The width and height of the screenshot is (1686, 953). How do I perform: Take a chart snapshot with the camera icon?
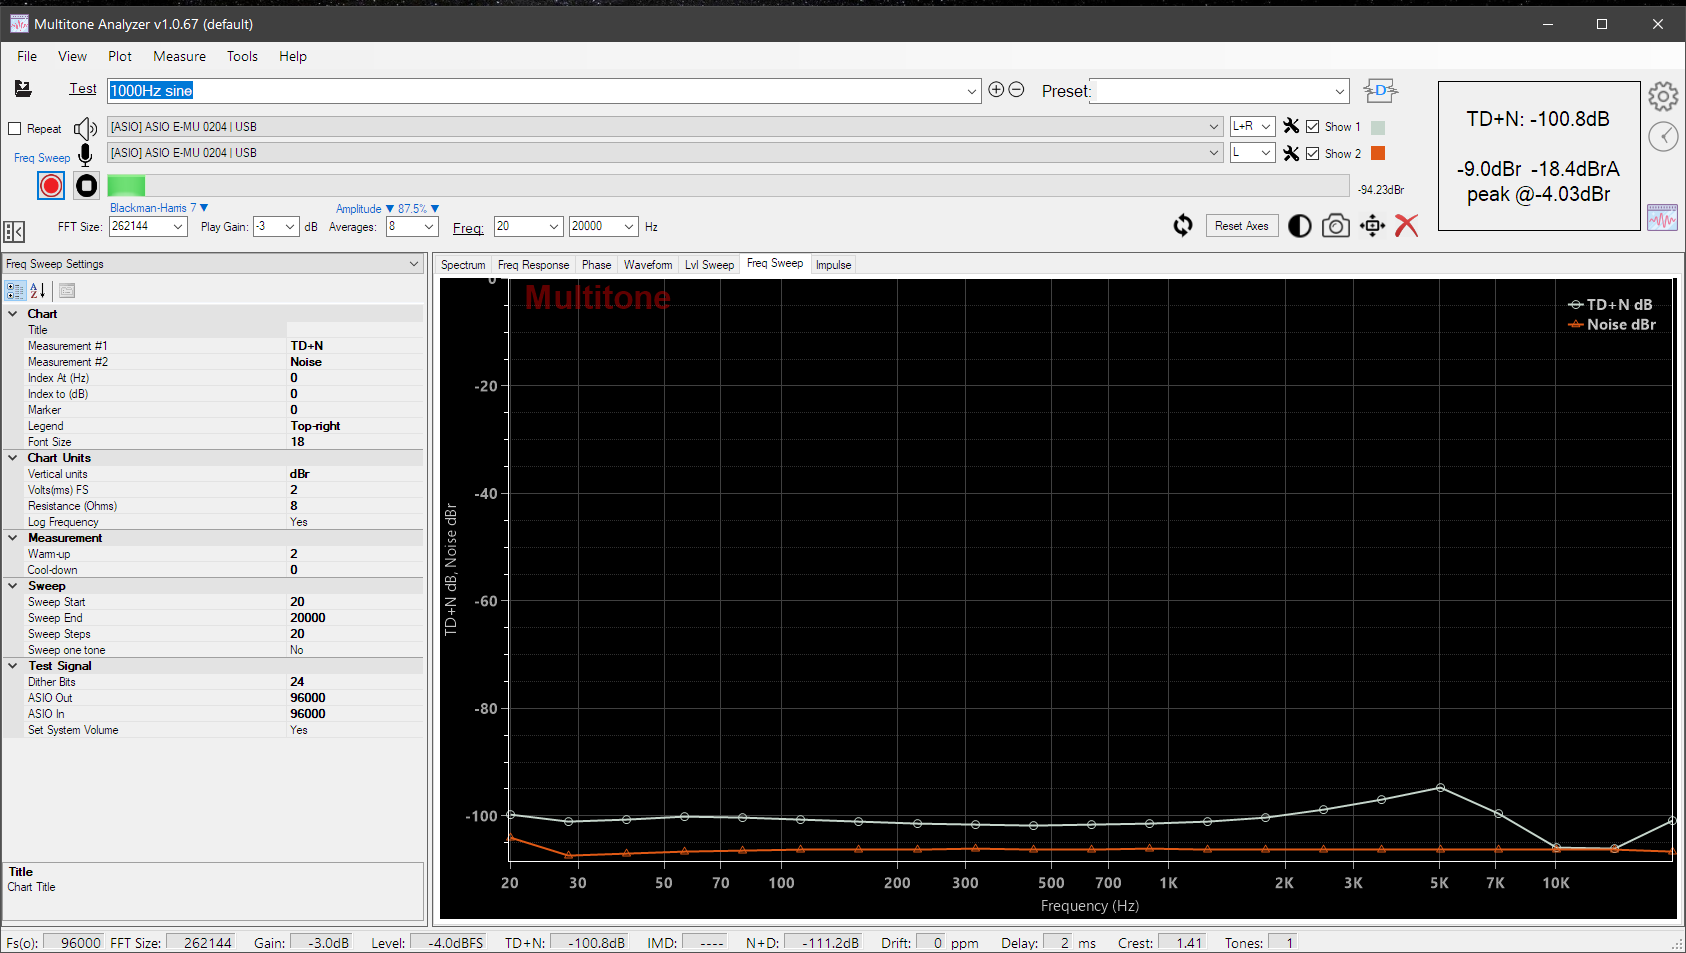click(1335, 226)
